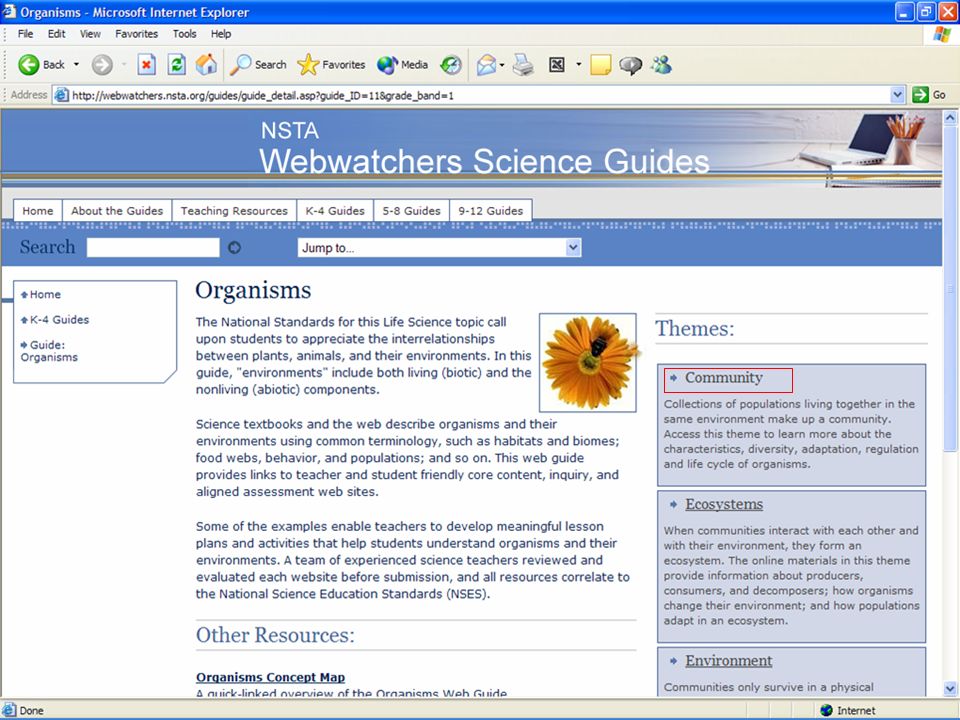
Task: Click the page icon in address bar
Action: point(61,95)
